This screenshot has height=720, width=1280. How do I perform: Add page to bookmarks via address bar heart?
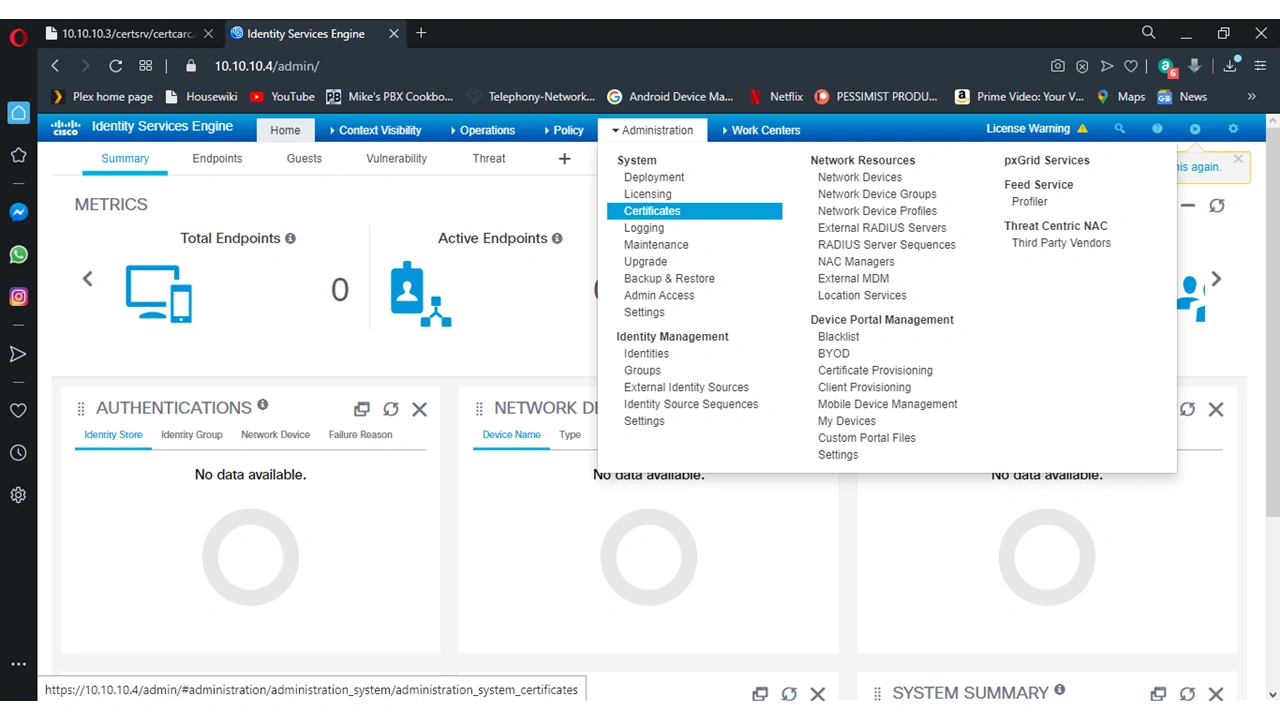(1131, 66)
